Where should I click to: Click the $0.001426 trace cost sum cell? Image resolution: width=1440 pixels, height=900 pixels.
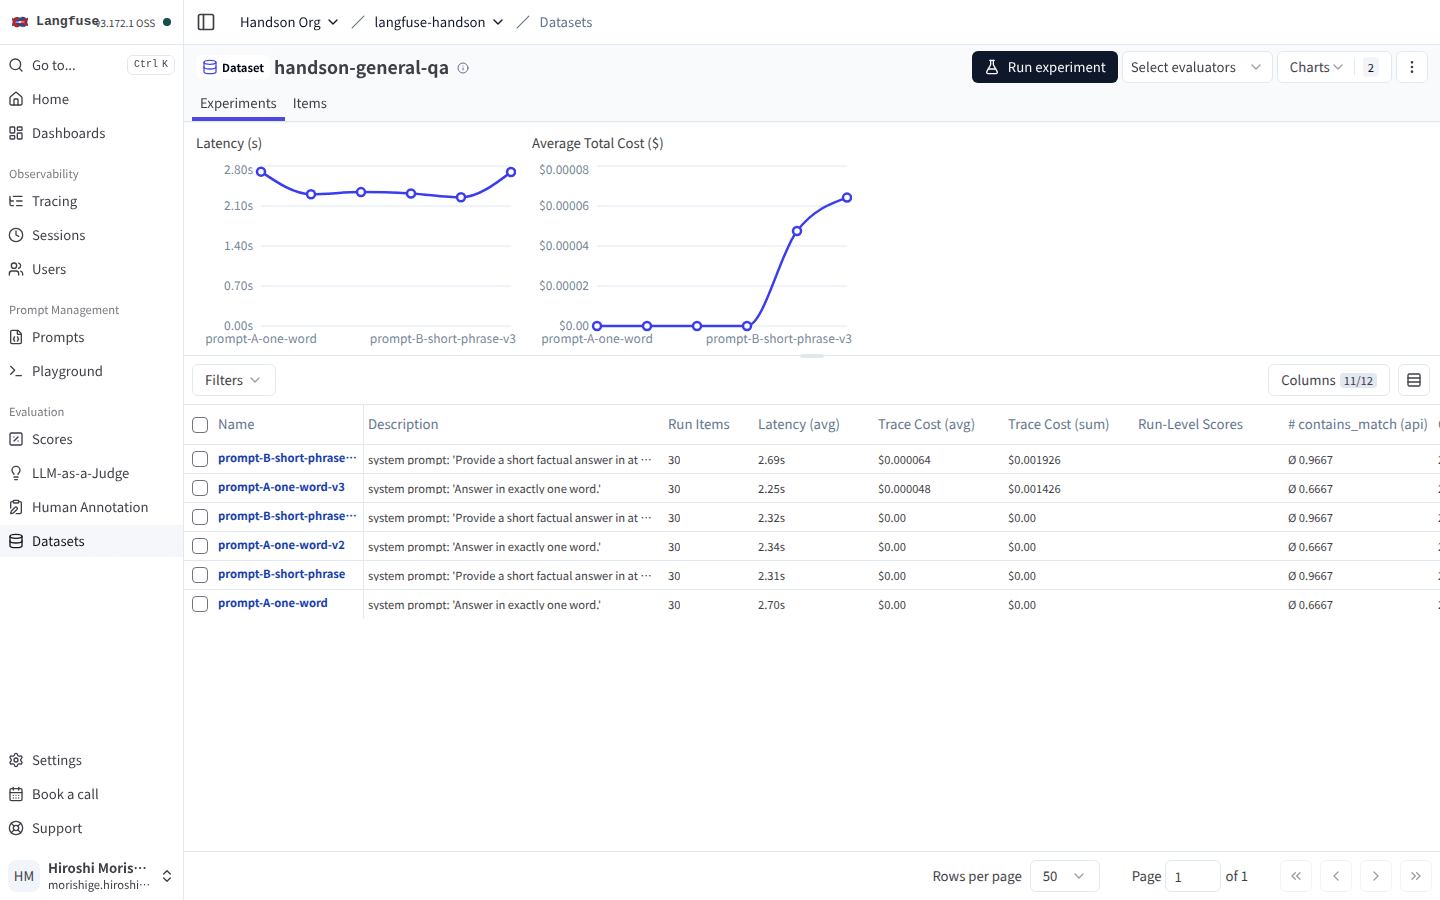click(1034, 489)
